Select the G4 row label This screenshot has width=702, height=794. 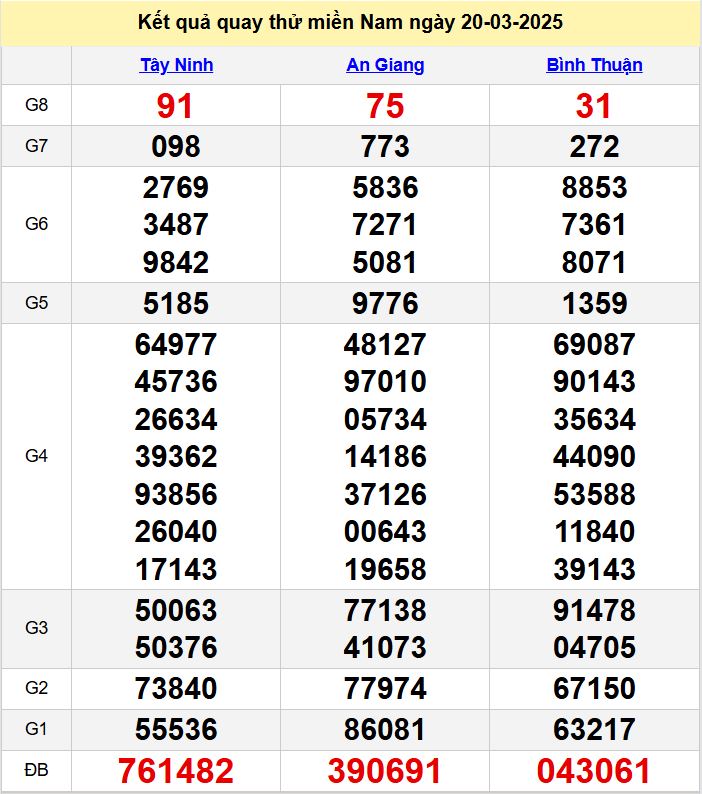tap(36, 456)
